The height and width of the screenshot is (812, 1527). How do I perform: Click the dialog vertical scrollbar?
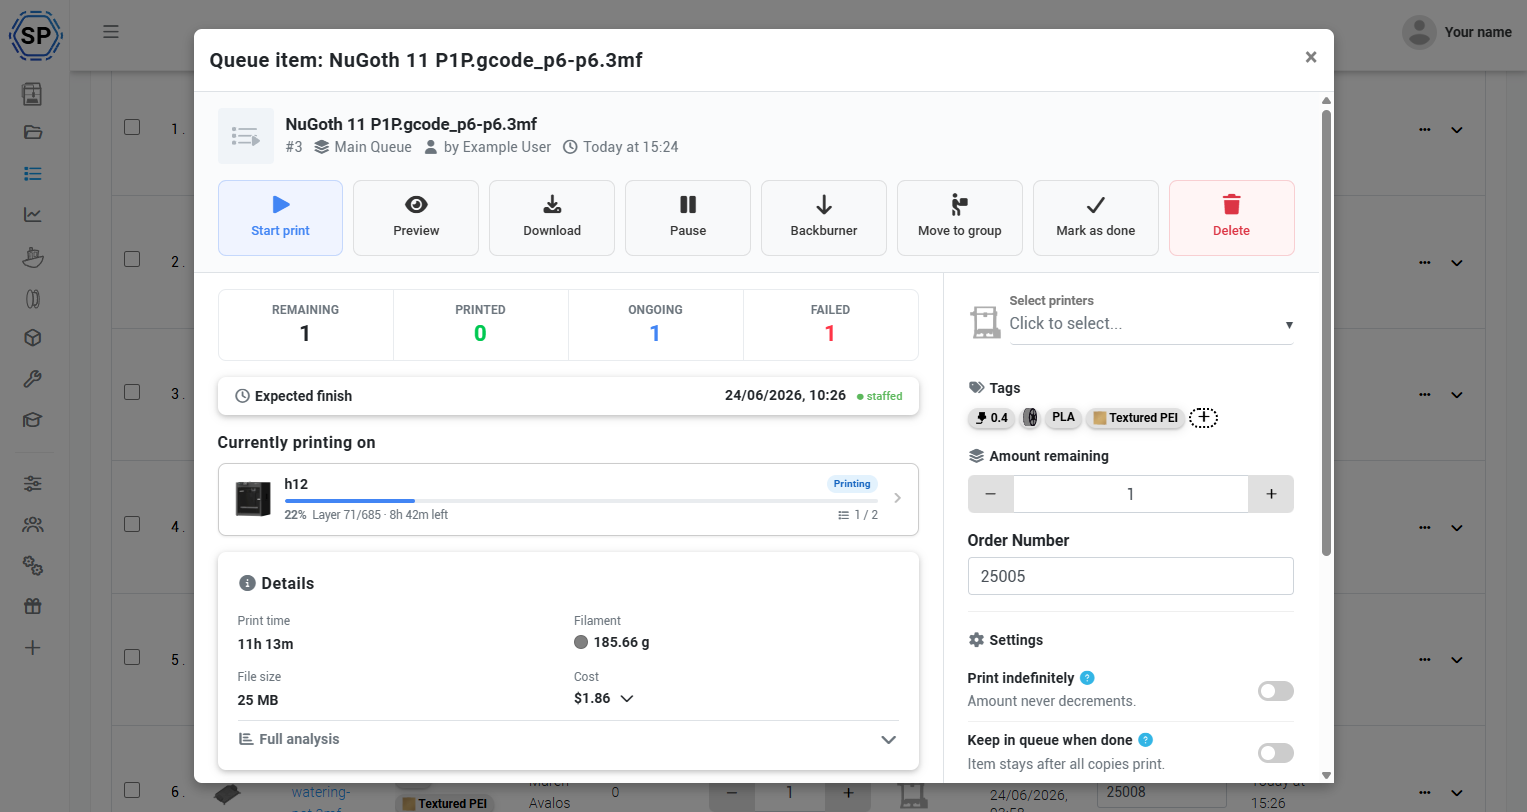pyautogui.click(x=1326, y=332)
